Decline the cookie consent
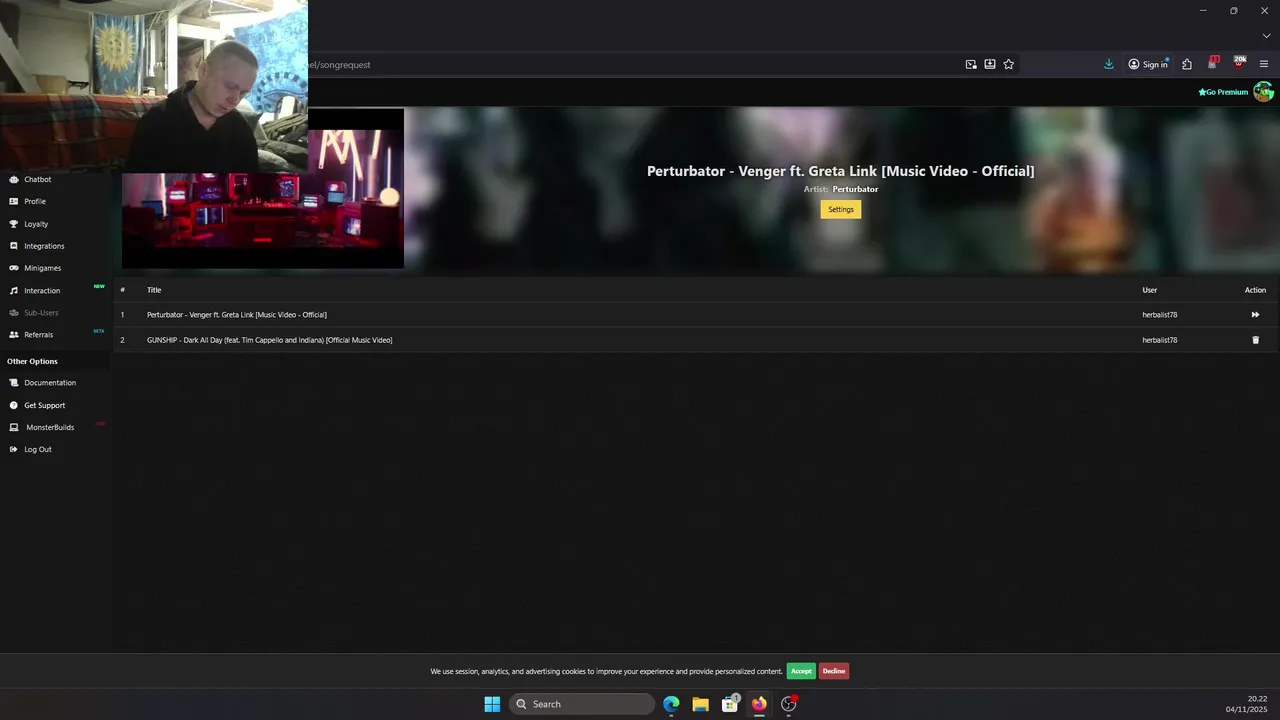1280x720 pixels. point(834,671)
